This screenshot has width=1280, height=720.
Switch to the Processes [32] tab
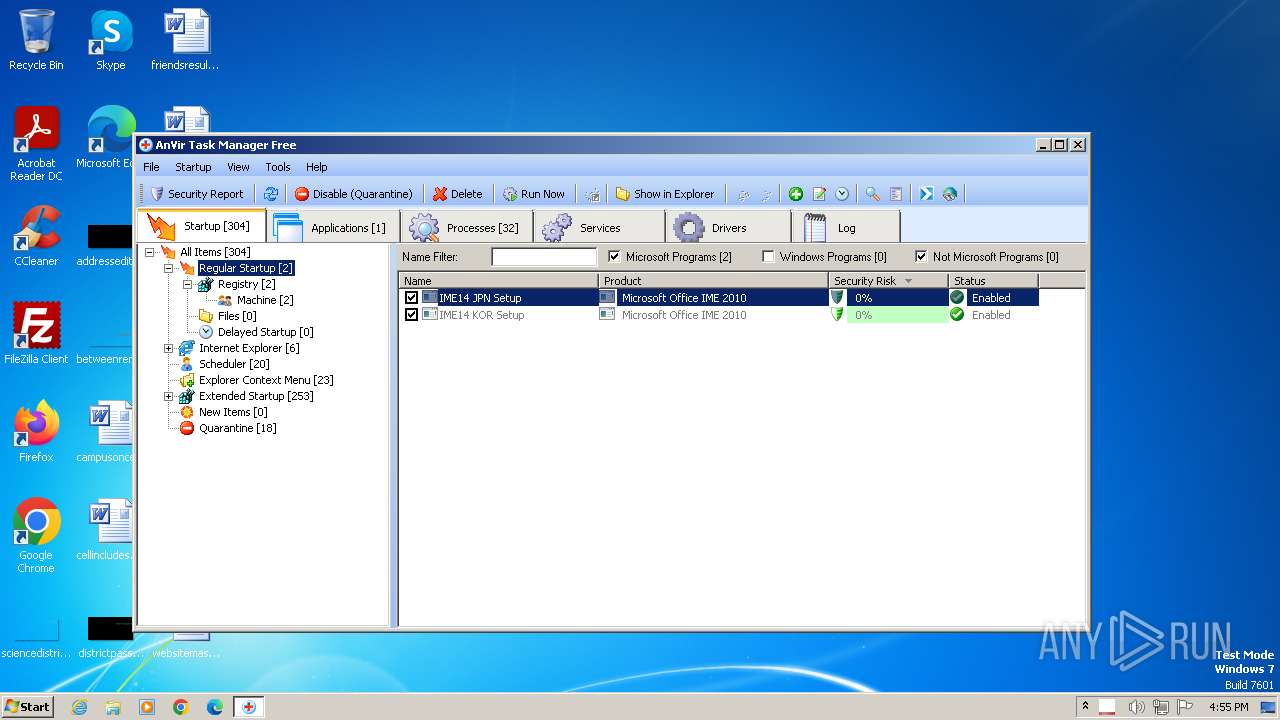pyautogui.click(x=466, y=227)
